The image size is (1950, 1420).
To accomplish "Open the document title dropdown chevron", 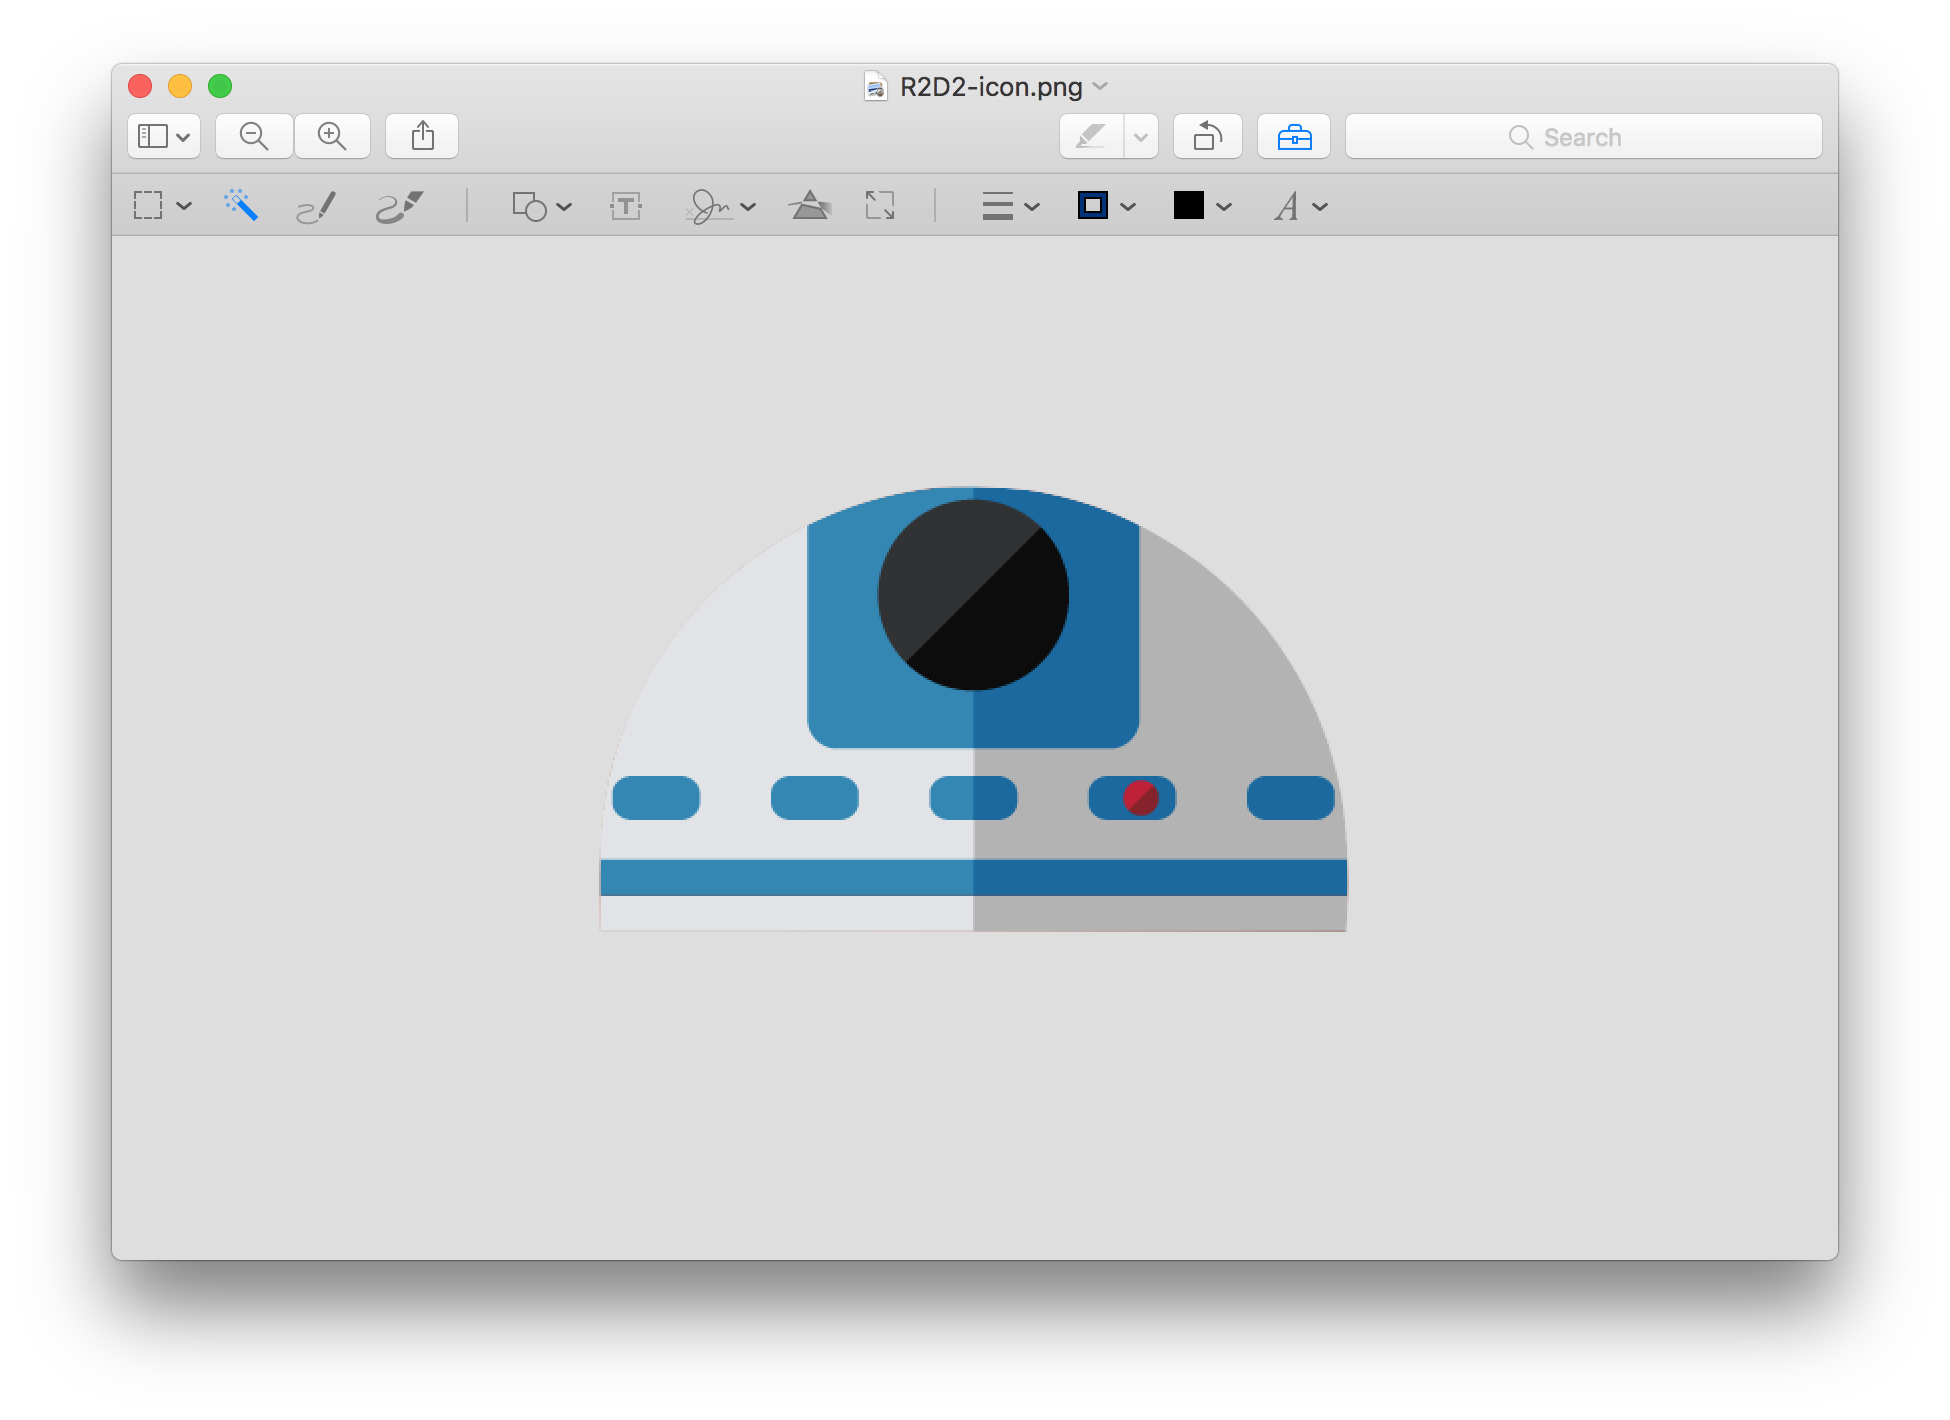I will tap(1100, 86).
